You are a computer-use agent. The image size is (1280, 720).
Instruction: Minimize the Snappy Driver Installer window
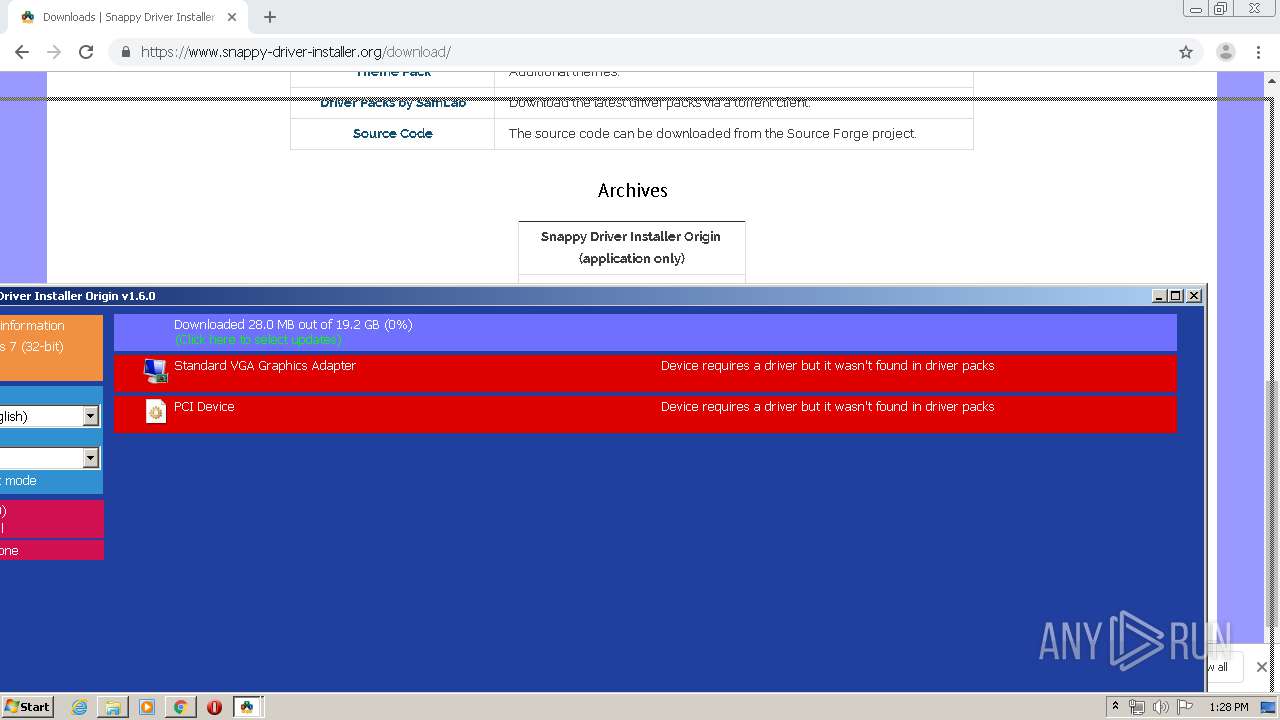tap(1159, 296)
